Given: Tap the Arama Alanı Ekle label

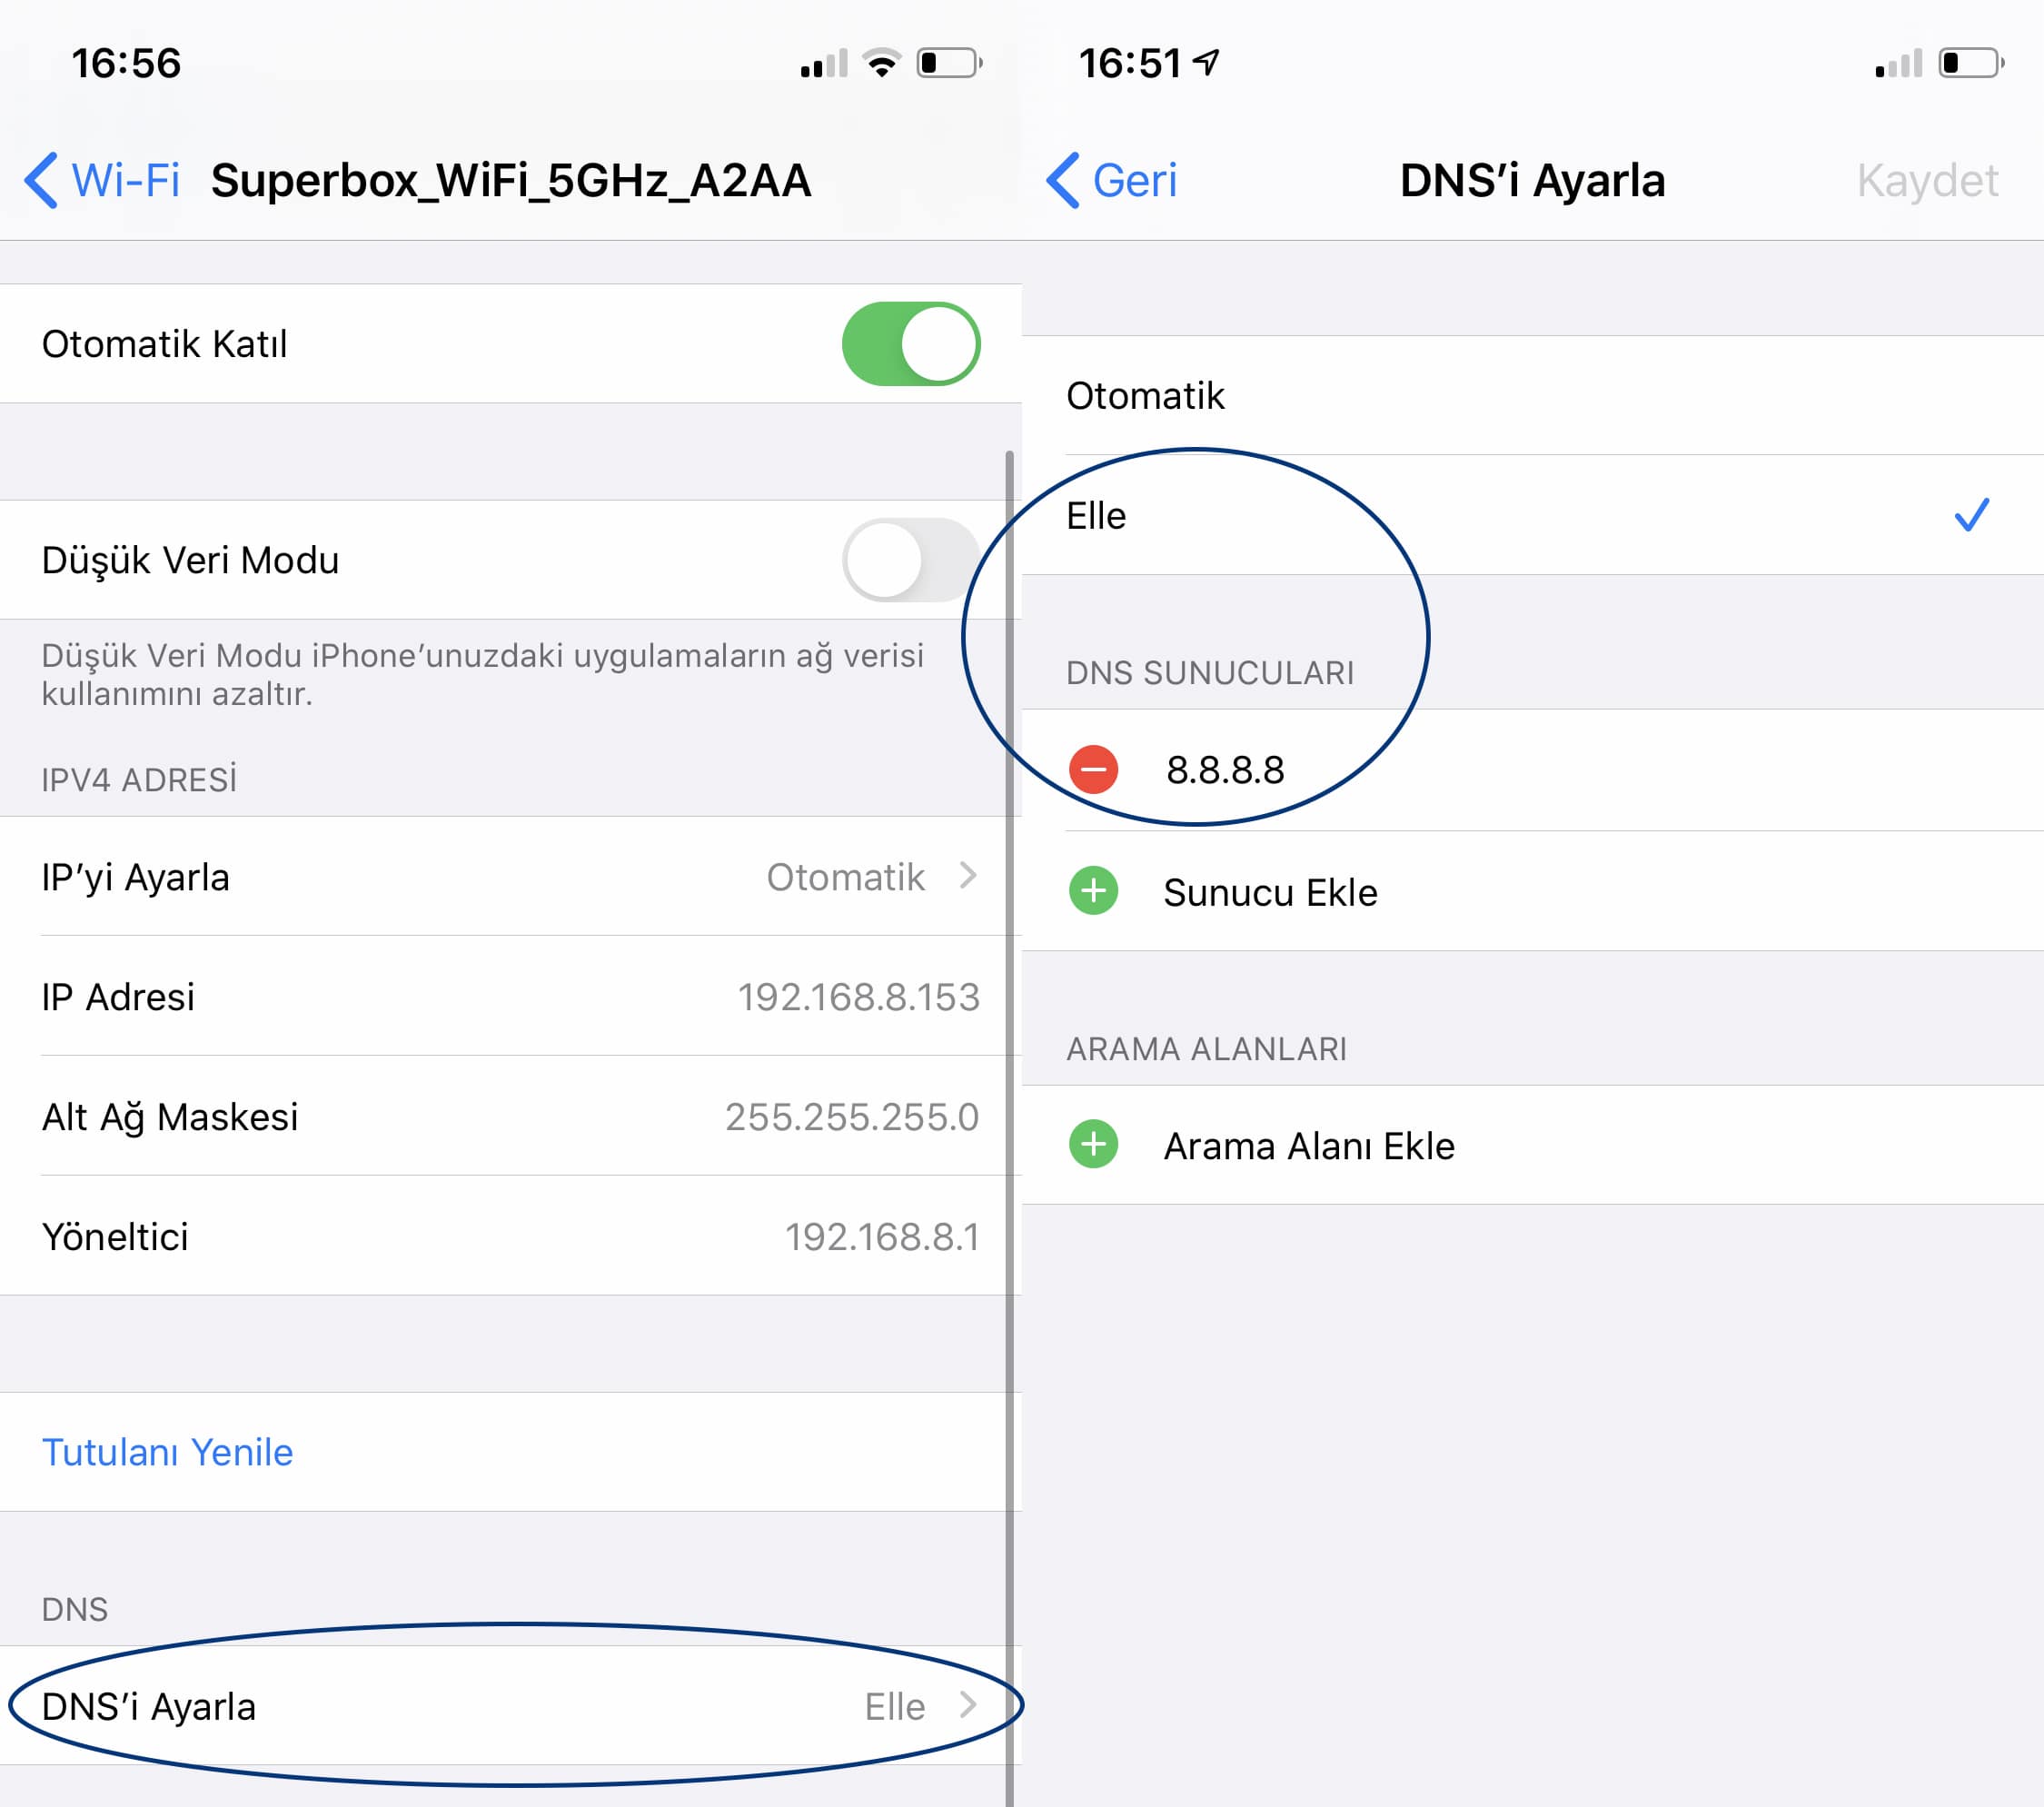Looking at the screenshot, I should click(x=1308, y=1146).
